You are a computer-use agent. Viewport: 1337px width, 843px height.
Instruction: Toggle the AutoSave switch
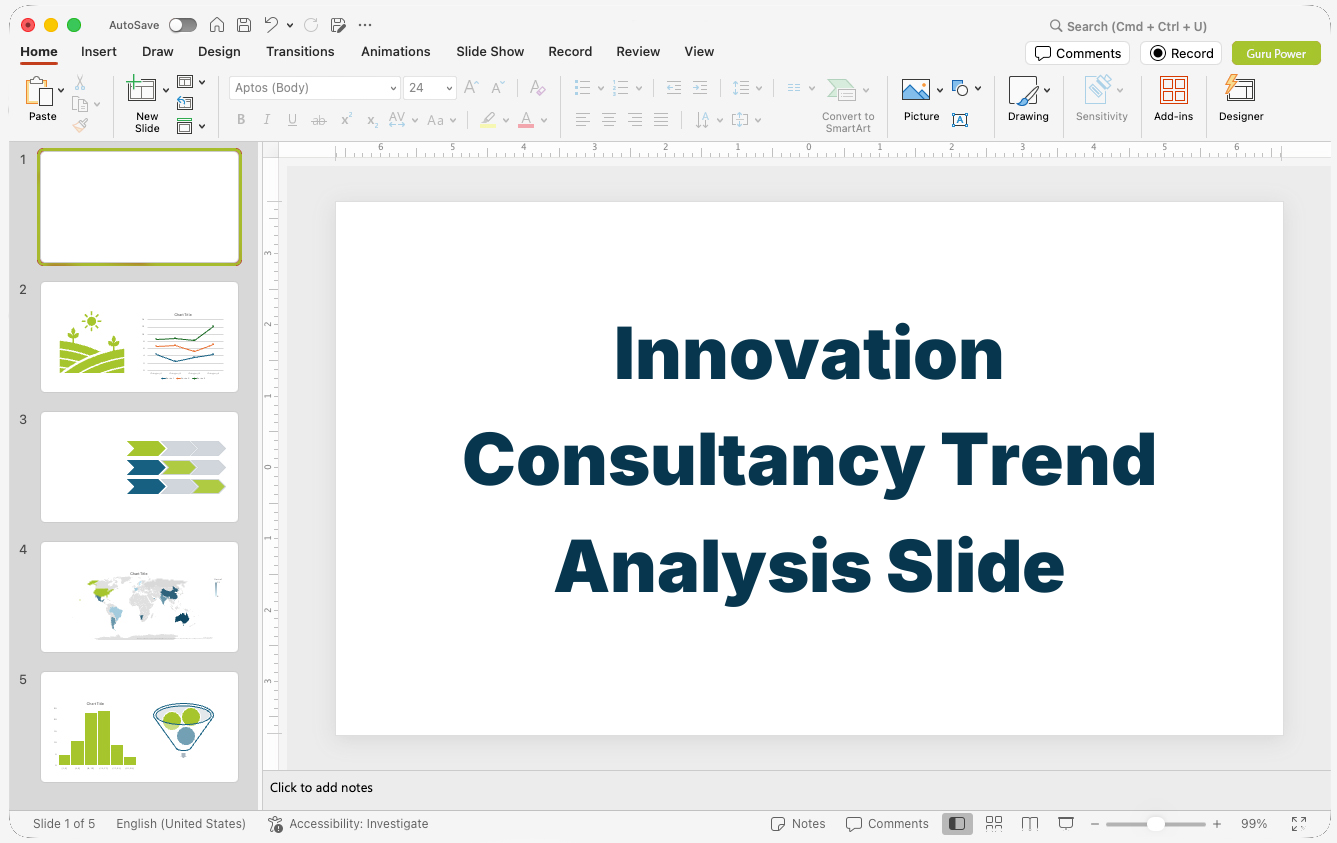coord(183,25)
